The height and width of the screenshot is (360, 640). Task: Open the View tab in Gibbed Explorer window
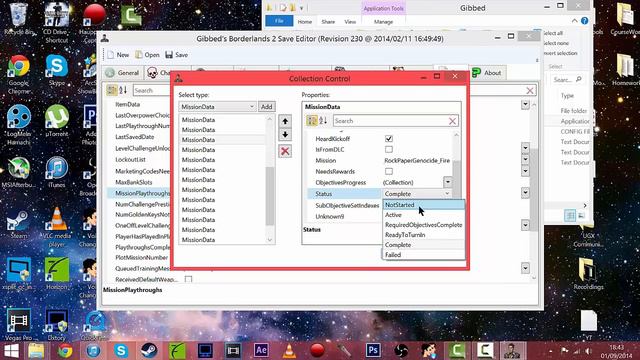click(350, 22)
